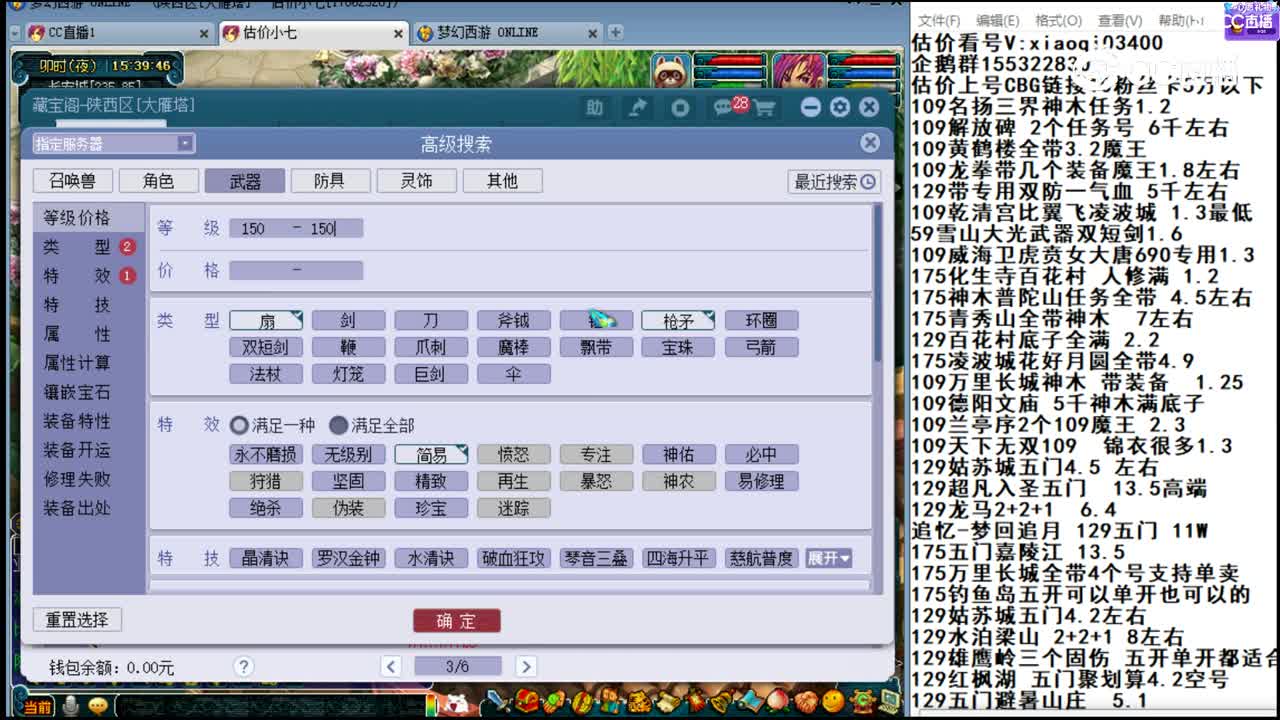The height and width of the screenshot is (720, 1280).
Task: Click the 确定 confirm button
Action: (x=456, y=621)
